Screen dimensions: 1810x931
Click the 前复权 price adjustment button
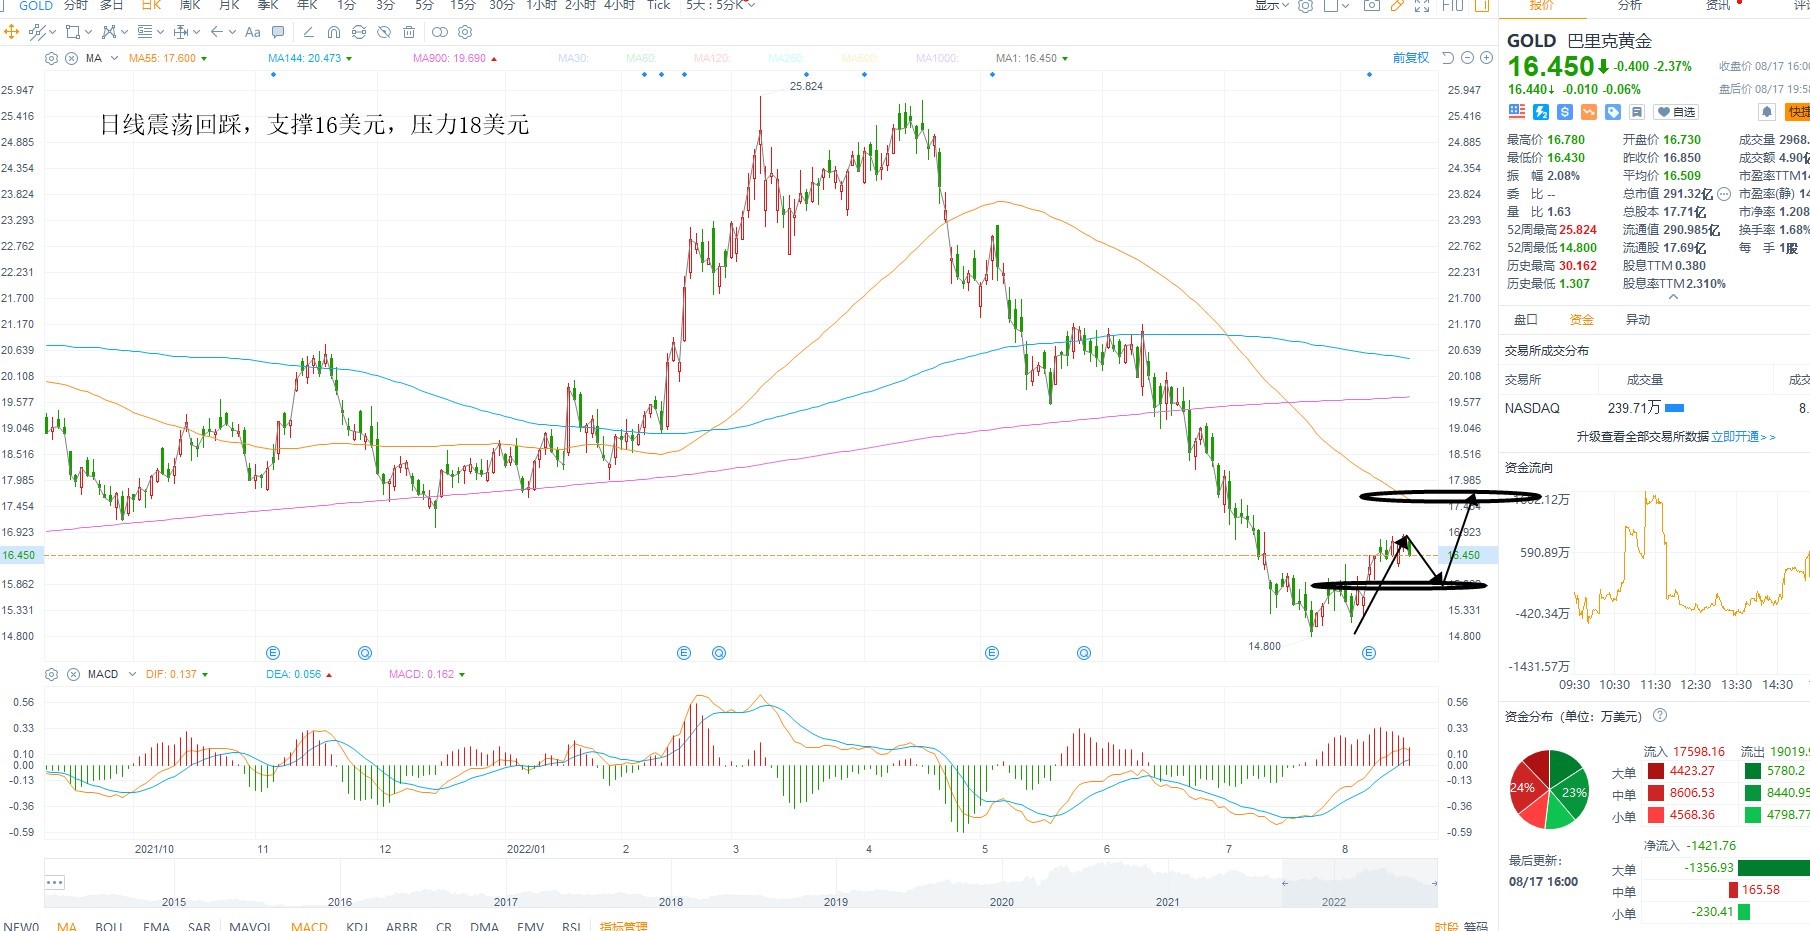click(1411, 58)
